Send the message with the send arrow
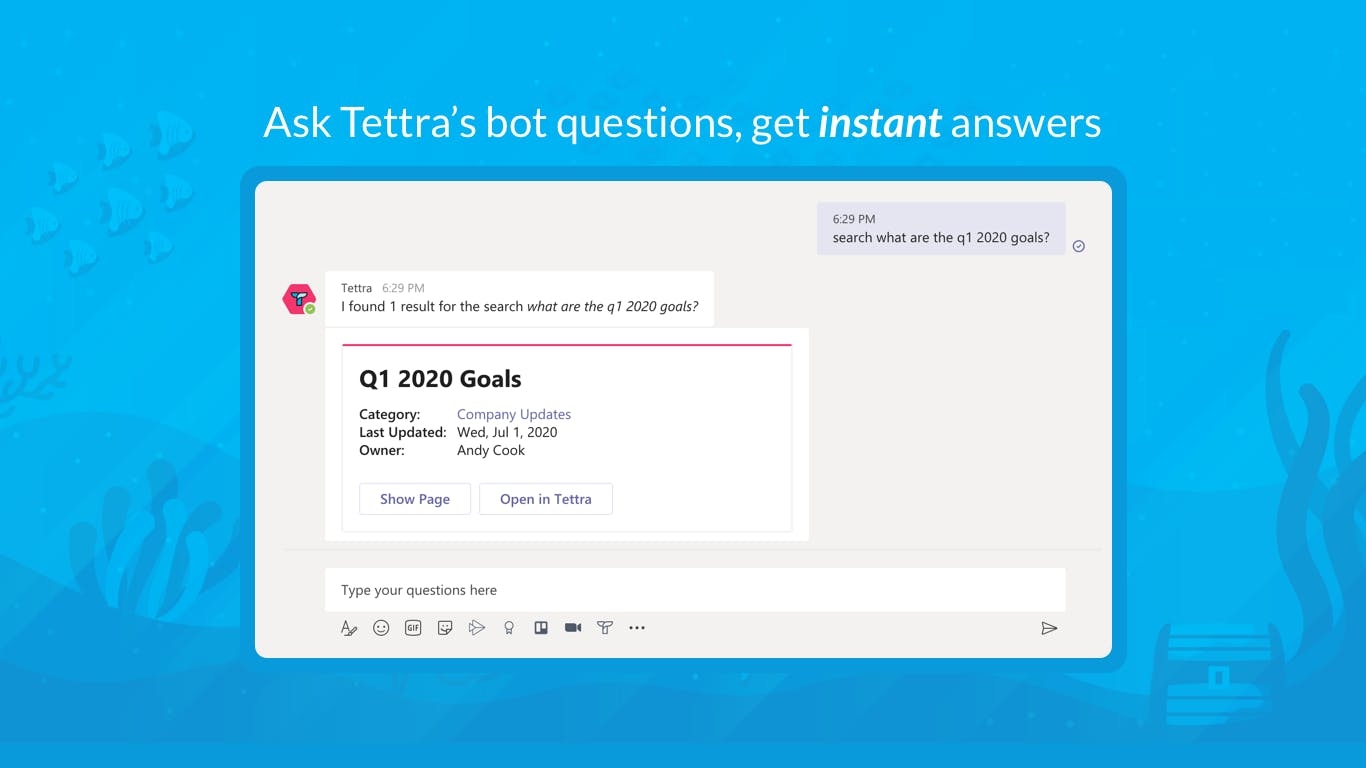The height and width of the screenshot is (768, 1366). [x=1049, y=628]
